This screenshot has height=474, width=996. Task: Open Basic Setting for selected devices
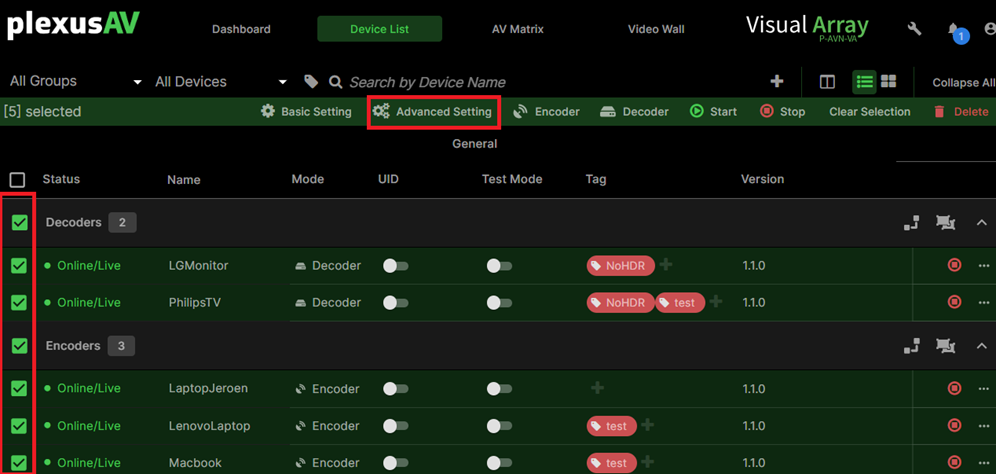[306, 112]
